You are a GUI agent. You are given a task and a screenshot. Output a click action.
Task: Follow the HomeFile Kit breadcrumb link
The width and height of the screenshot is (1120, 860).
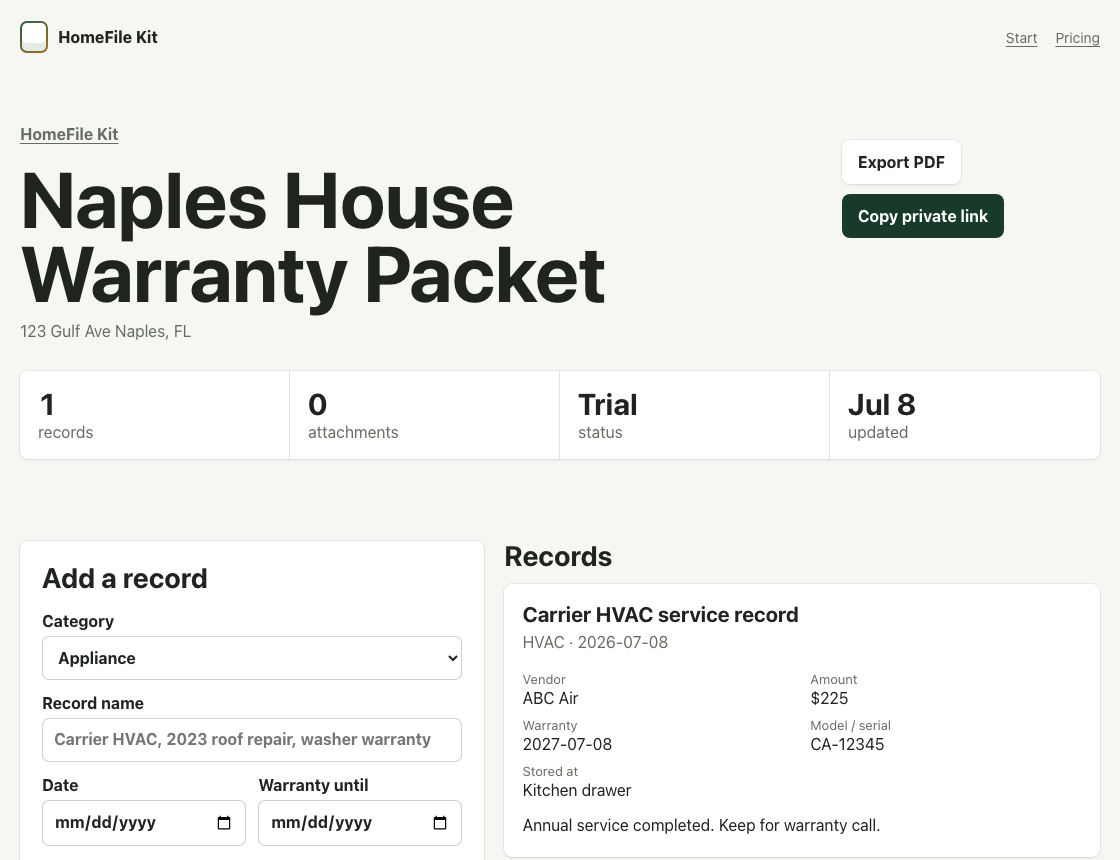point(69,134)
